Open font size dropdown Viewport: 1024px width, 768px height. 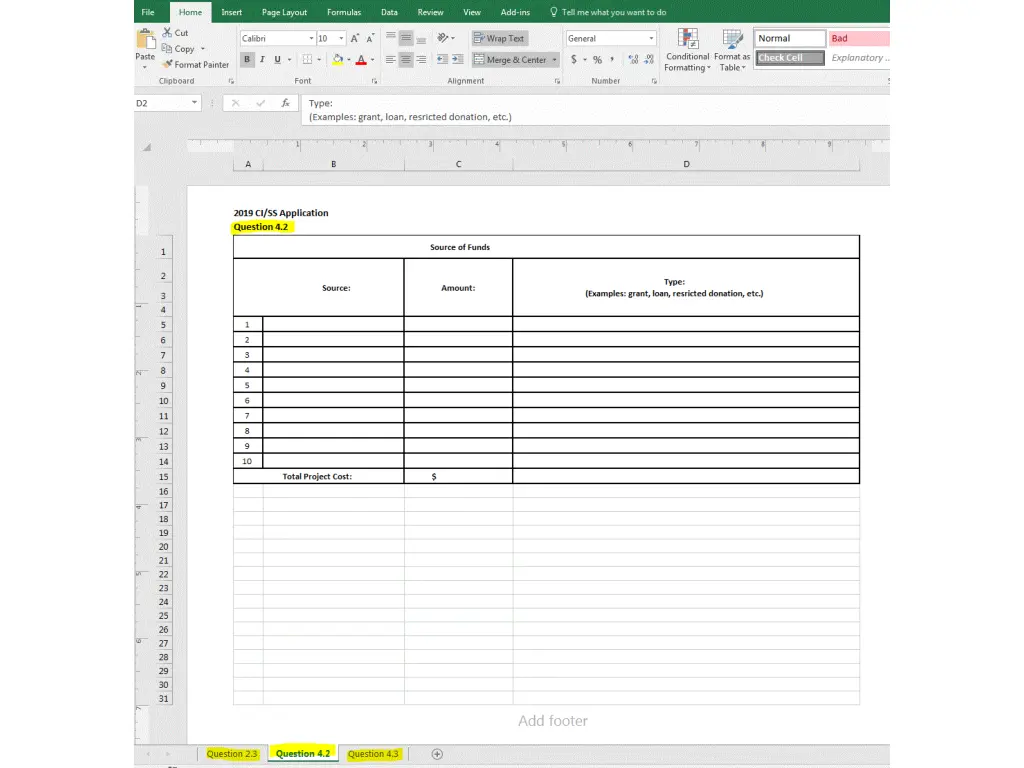click(x=341, y=39)
